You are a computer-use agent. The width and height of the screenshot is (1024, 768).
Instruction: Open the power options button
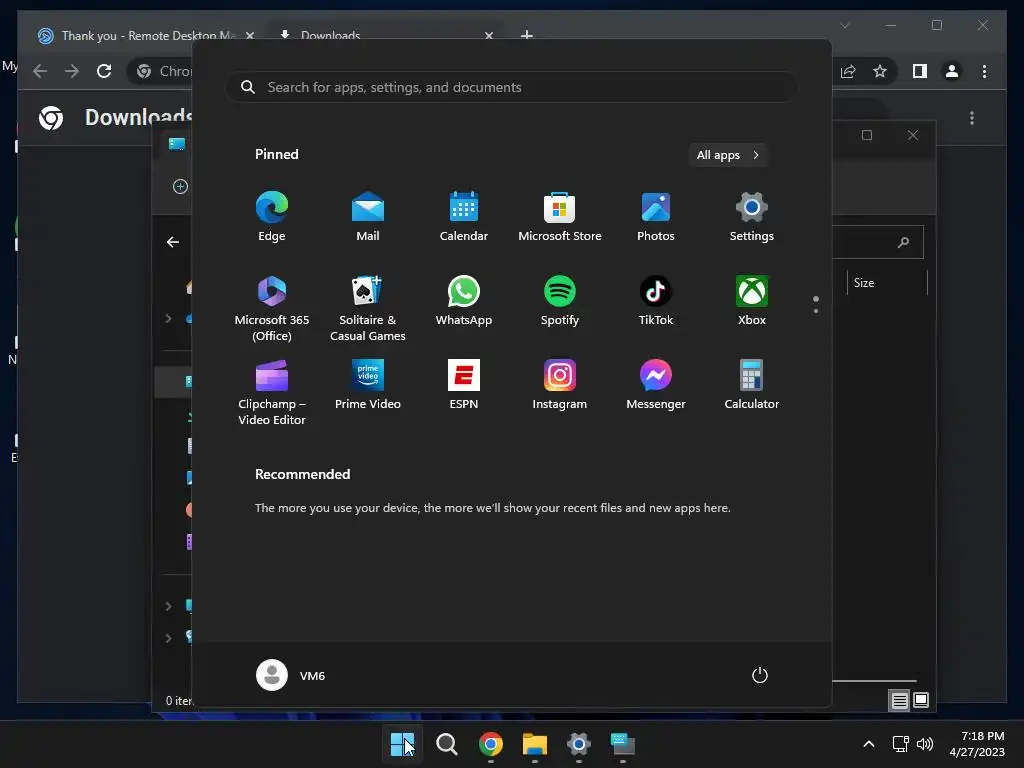[760, 675]
